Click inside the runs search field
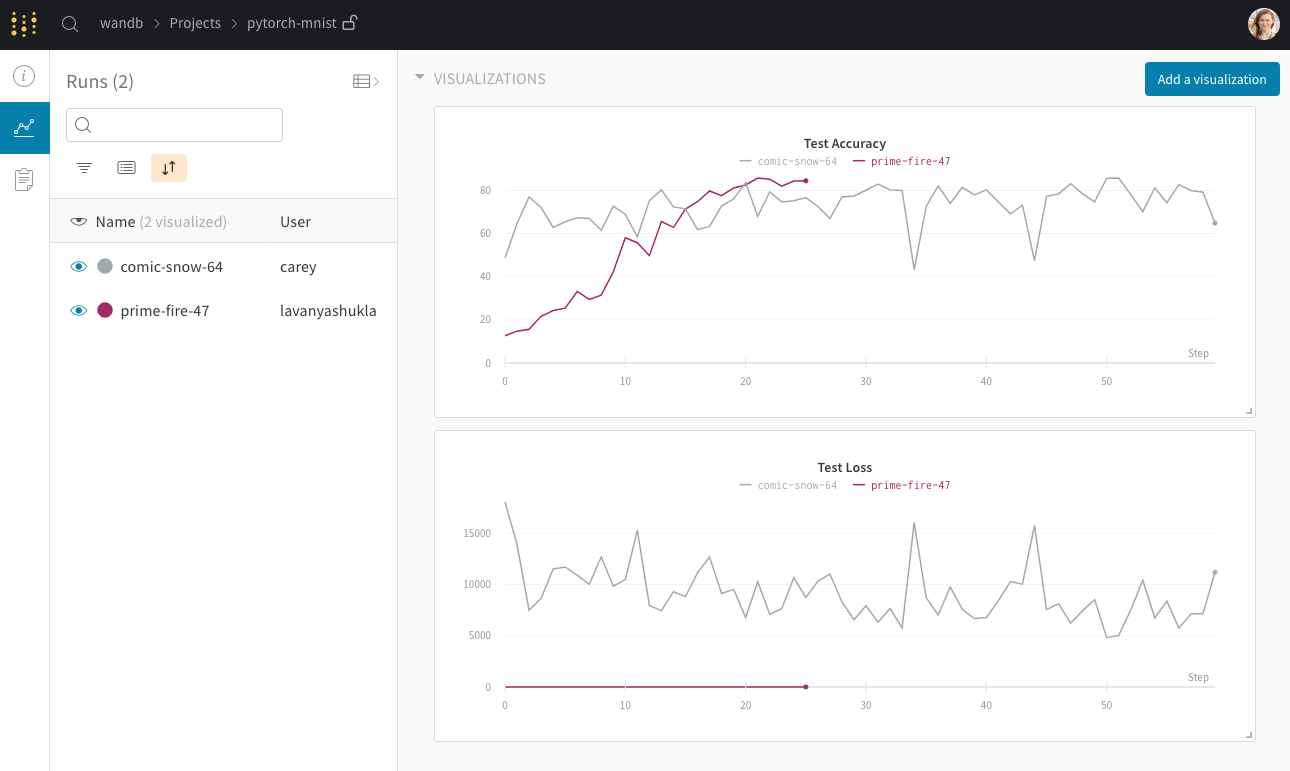Viewport: 1290px width, 771px height. (x=174, y=125)
